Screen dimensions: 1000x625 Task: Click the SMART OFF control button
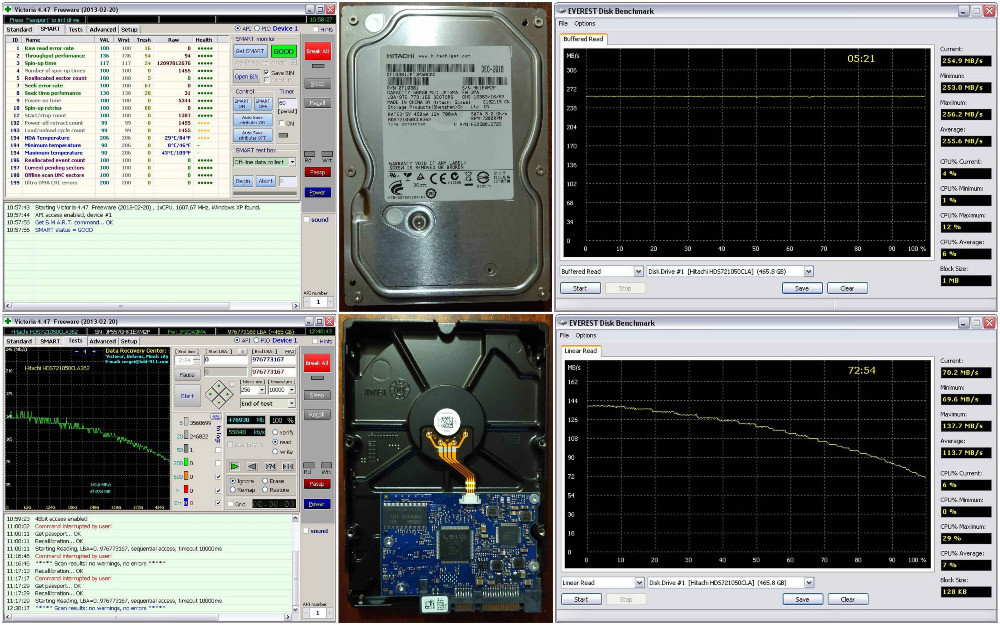[262, 103]
